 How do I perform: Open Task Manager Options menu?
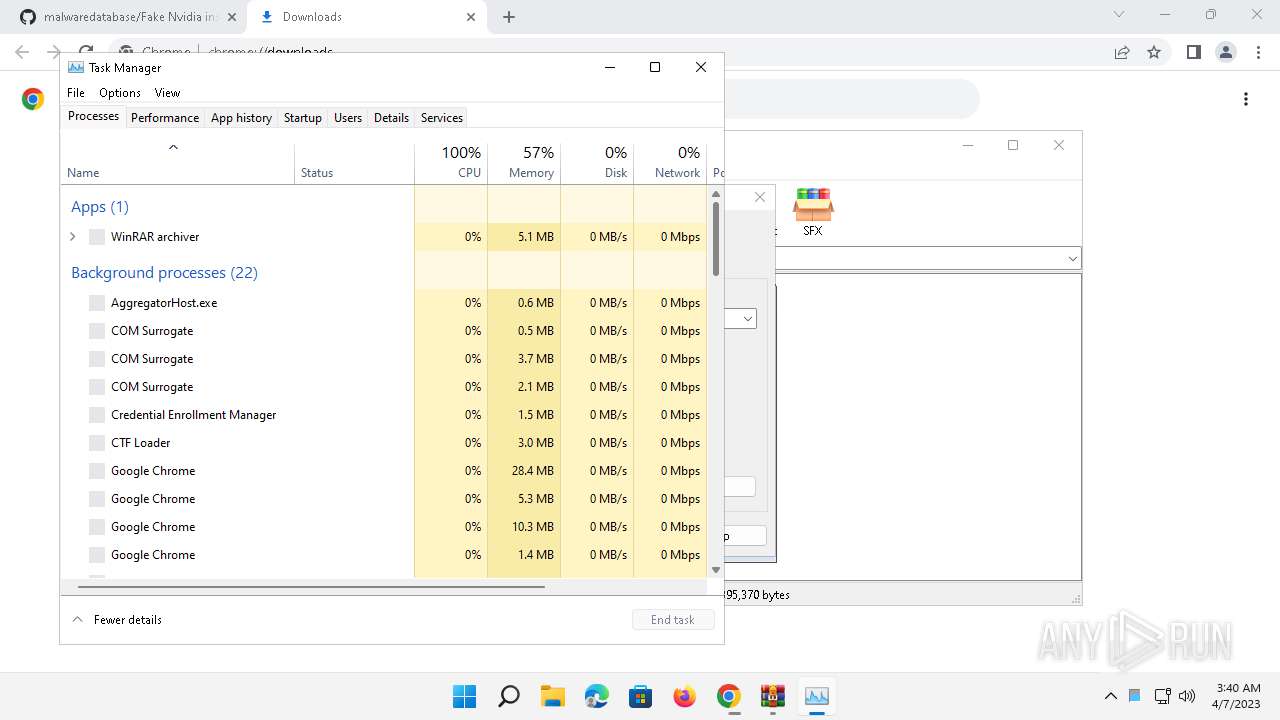[120, 92]
